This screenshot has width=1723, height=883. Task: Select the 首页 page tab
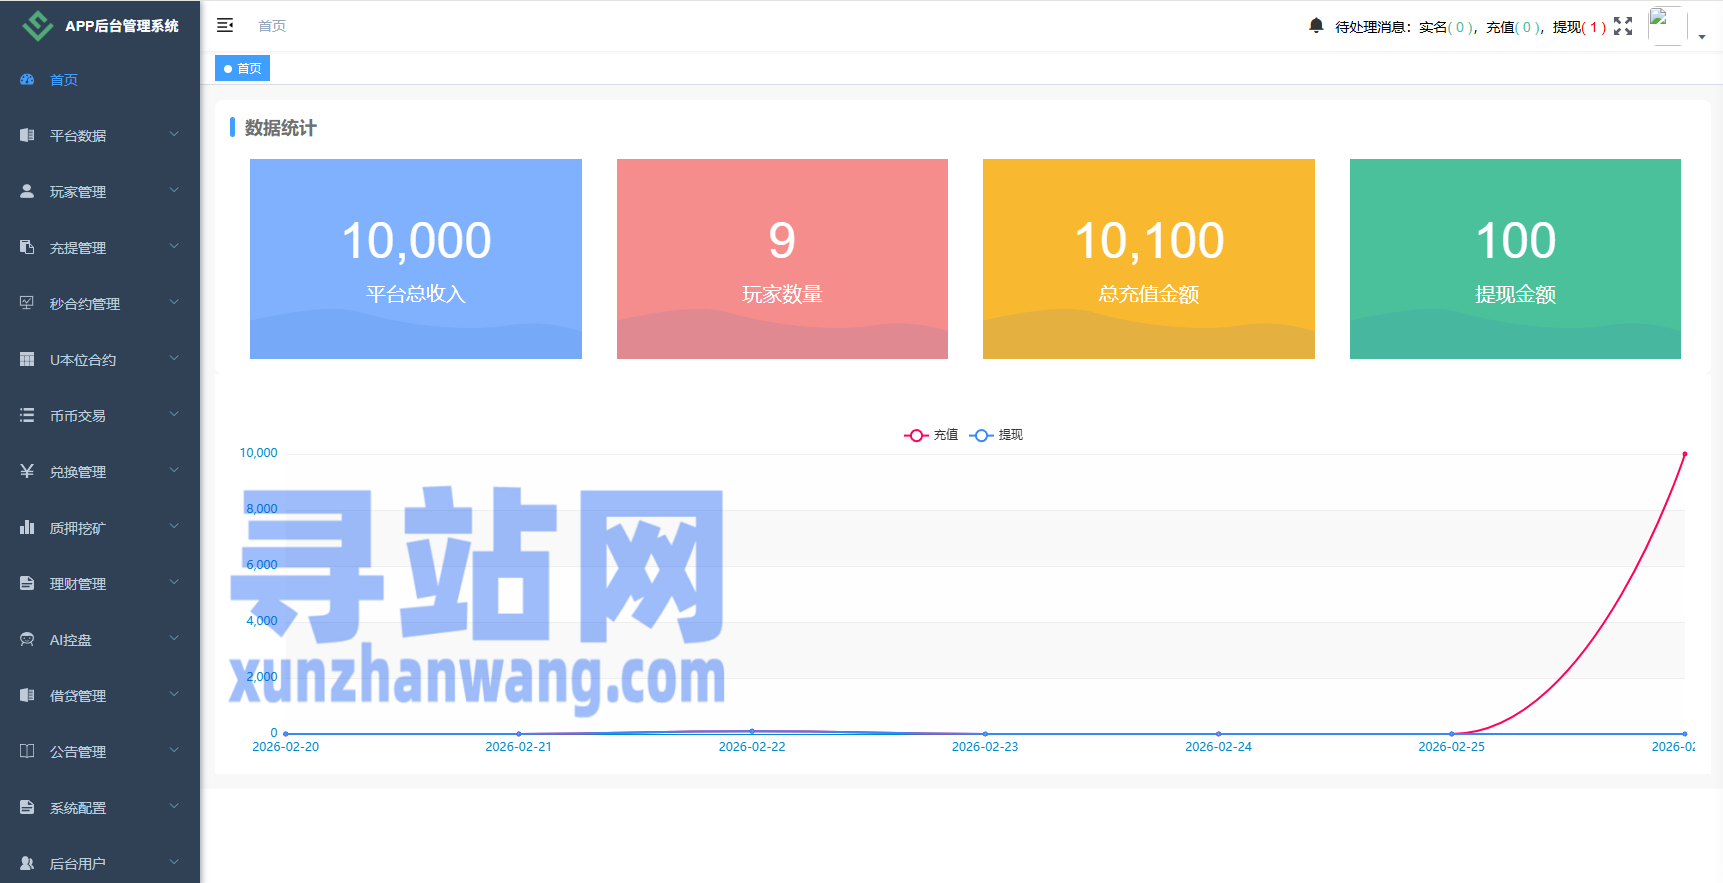pos(243,68)
